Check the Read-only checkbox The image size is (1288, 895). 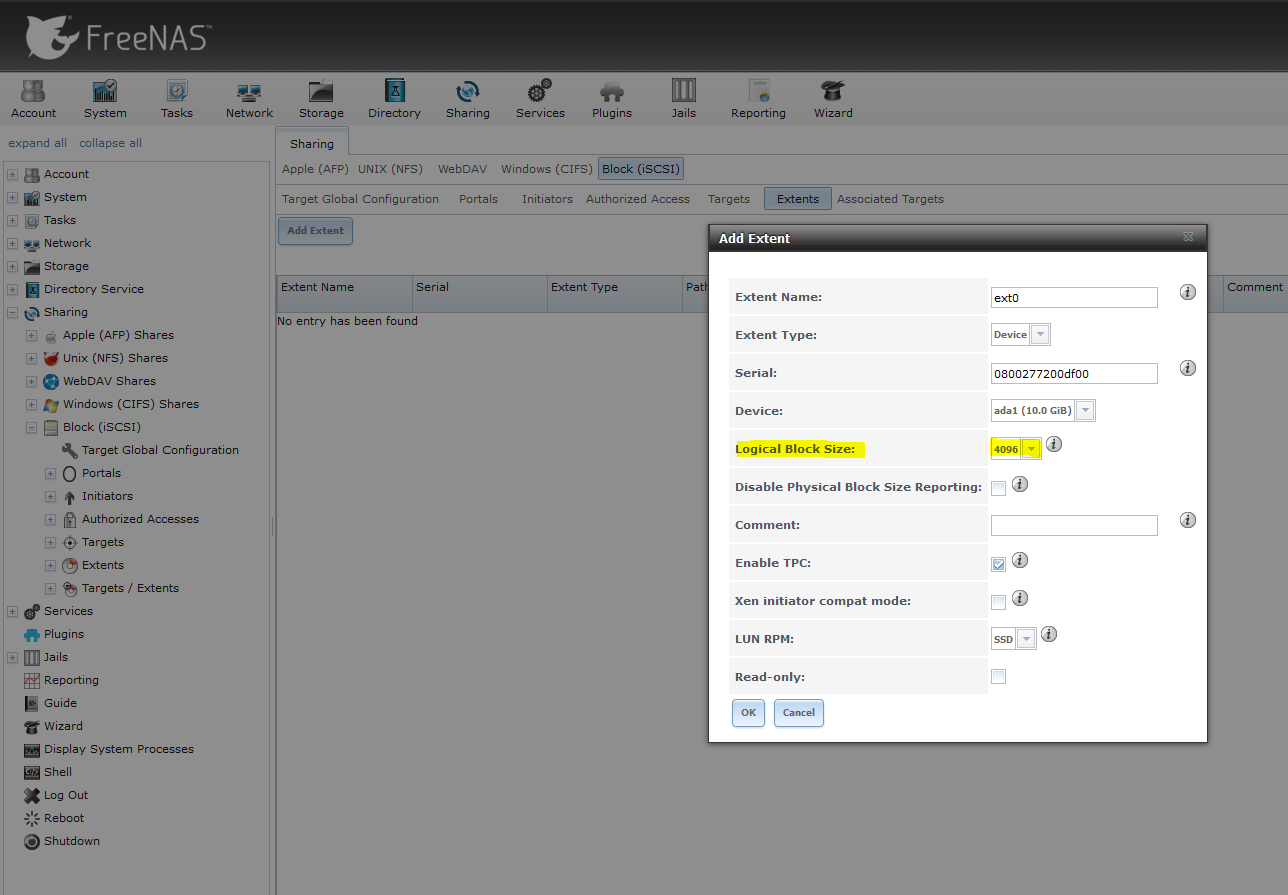pyautogui.click(x=998, y=677)
